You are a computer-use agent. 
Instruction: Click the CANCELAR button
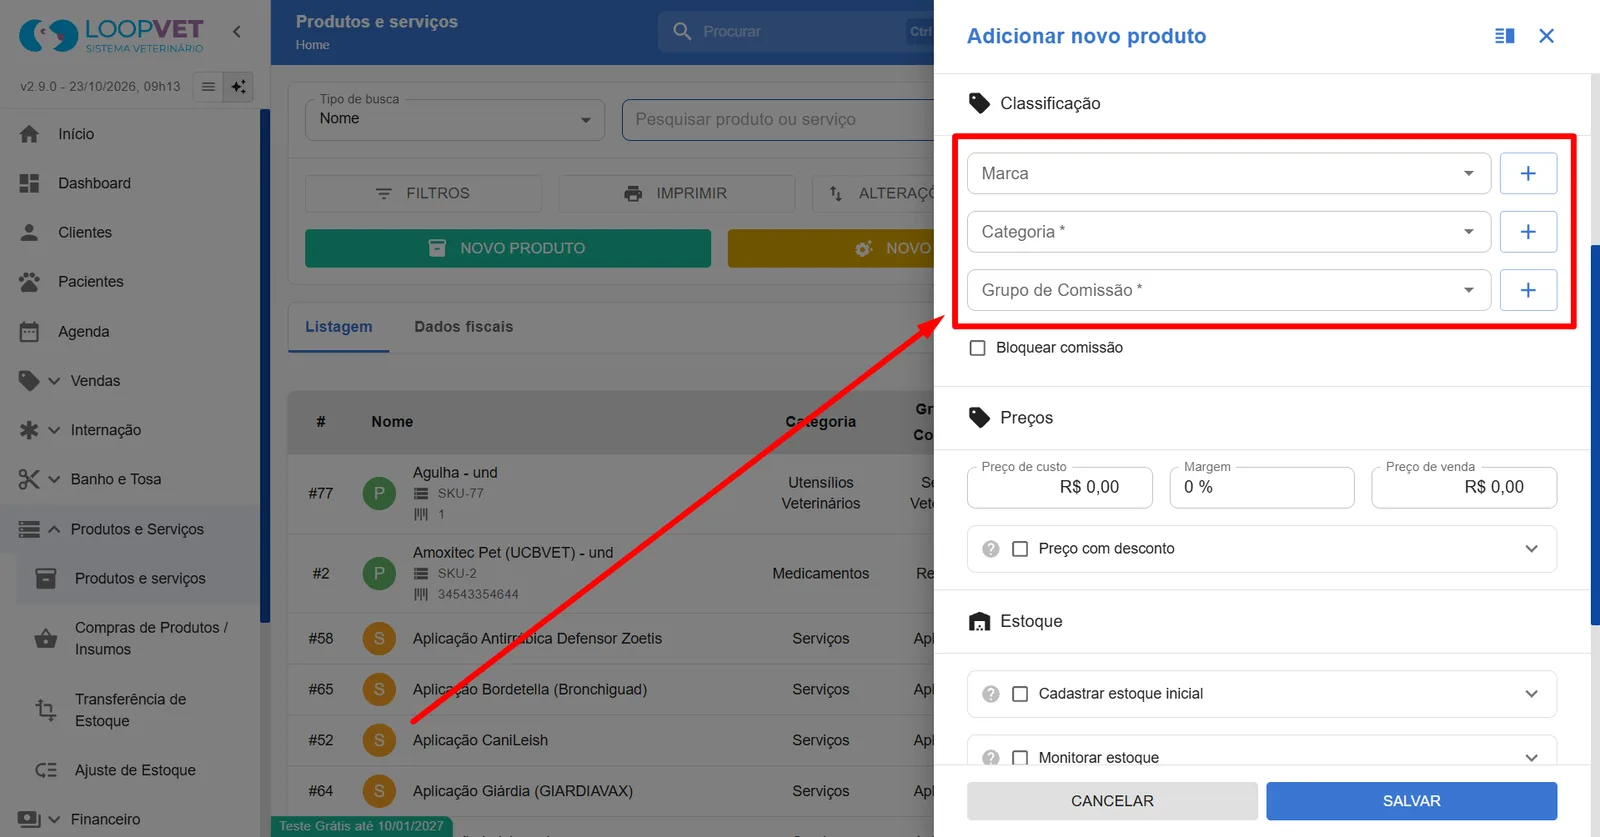pos(1112,801)
